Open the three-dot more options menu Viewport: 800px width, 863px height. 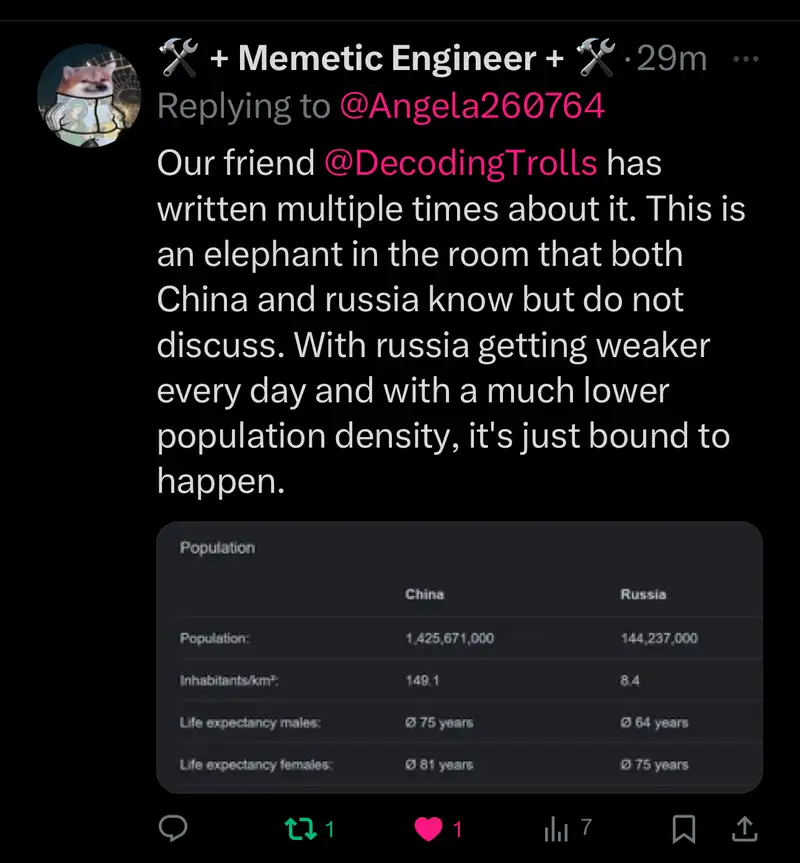coord(746,59)
